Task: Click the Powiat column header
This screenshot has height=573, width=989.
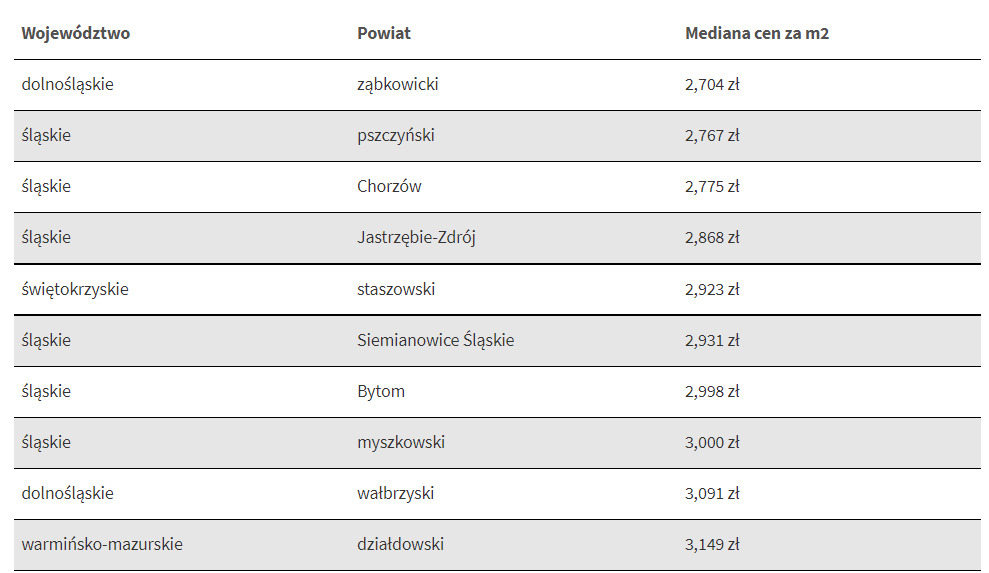Action: click(x=384, y=33)
